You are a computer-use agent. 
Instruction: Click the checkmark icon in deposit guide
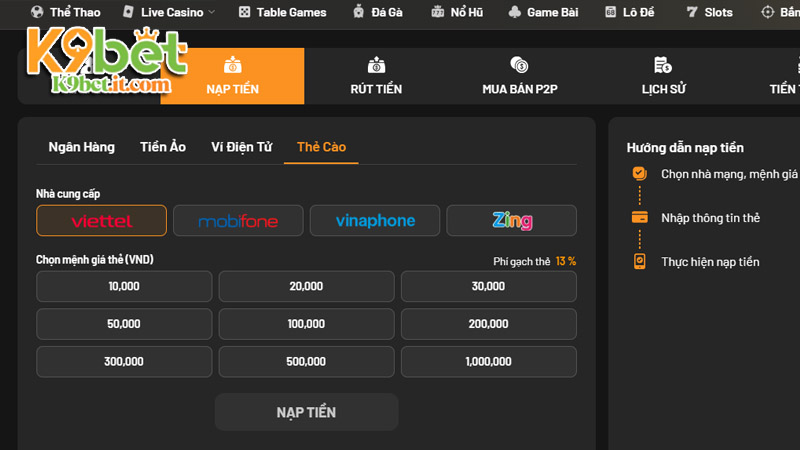(639, 173)
